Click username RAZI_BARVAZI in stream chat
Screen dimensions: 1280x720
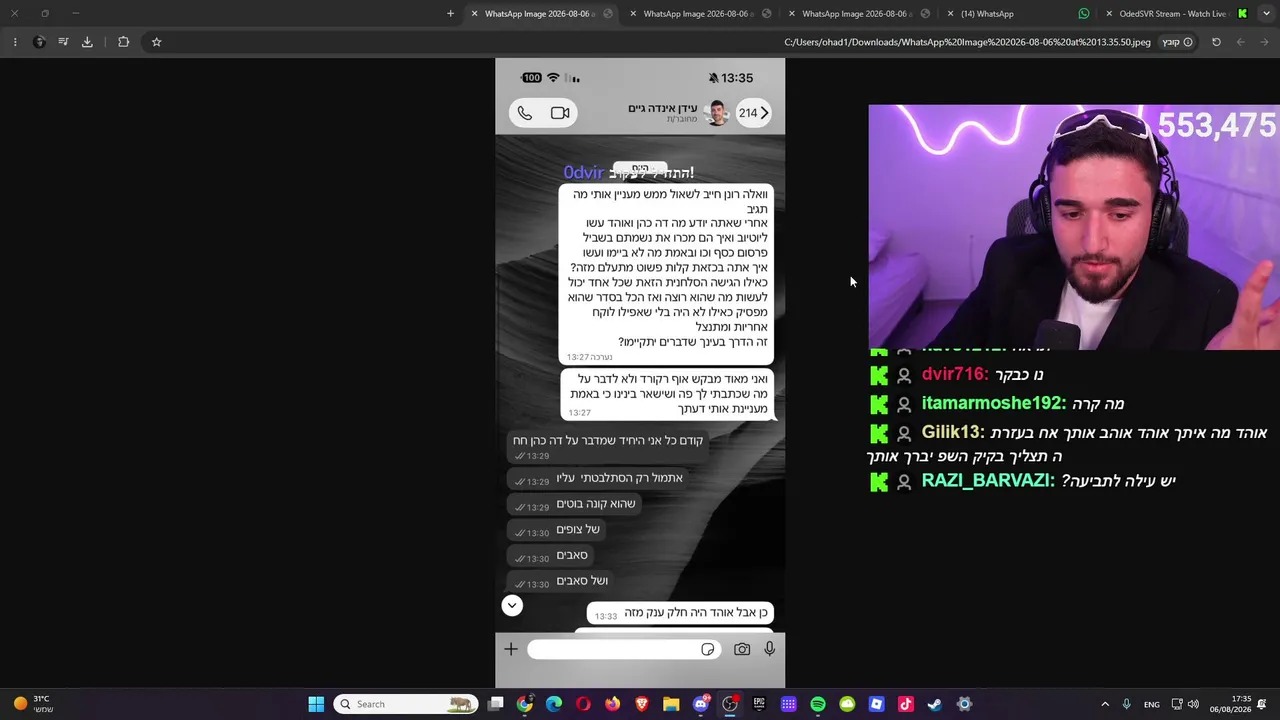coord(988,481)
